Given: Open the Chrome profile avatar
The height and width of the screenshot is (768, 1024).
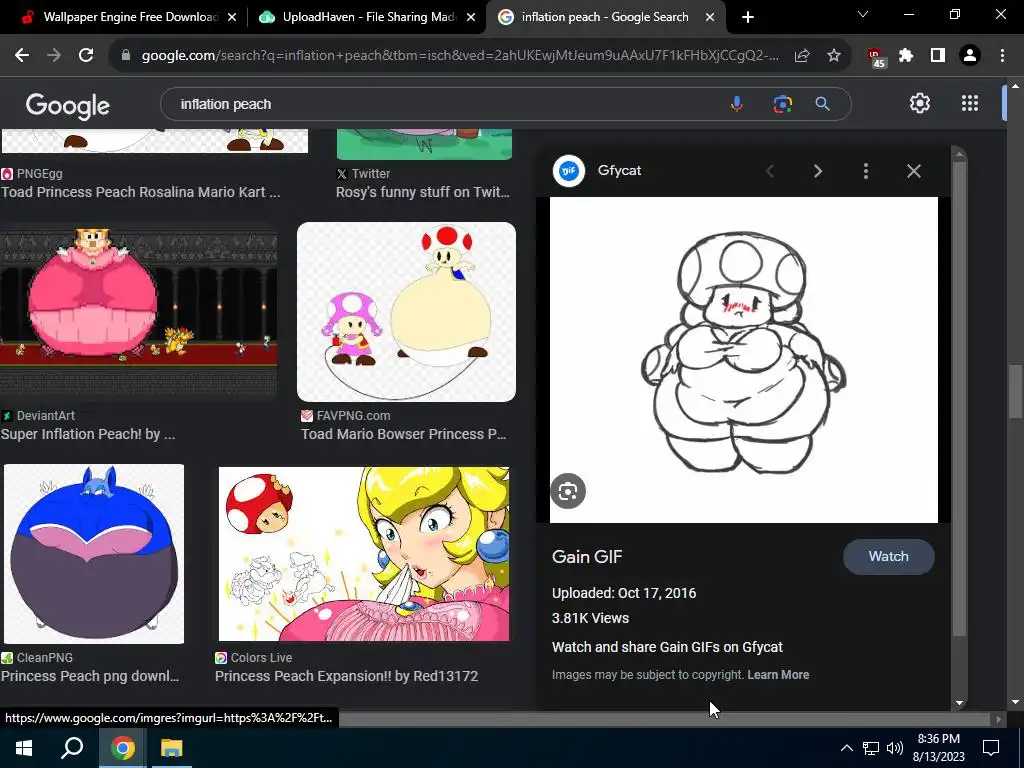Looking at the screenshot, I should coord(970,56).
